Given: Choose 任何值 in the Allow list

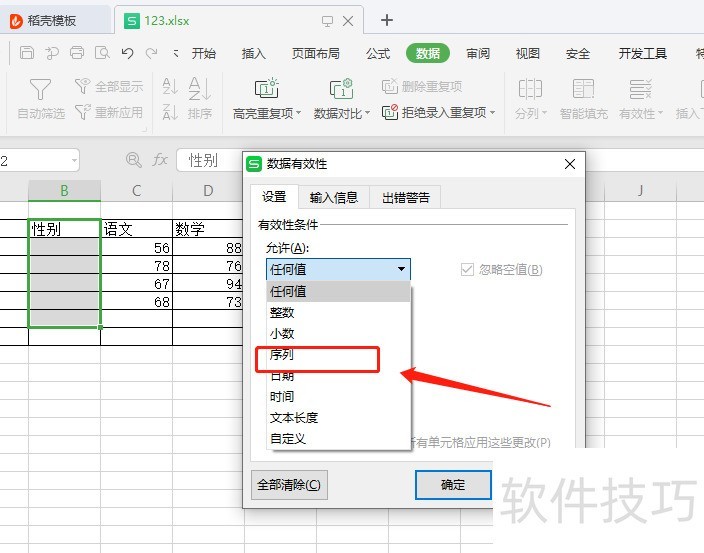Looking at the screenshot, I should pyautogui.click(x=339, y=291).
